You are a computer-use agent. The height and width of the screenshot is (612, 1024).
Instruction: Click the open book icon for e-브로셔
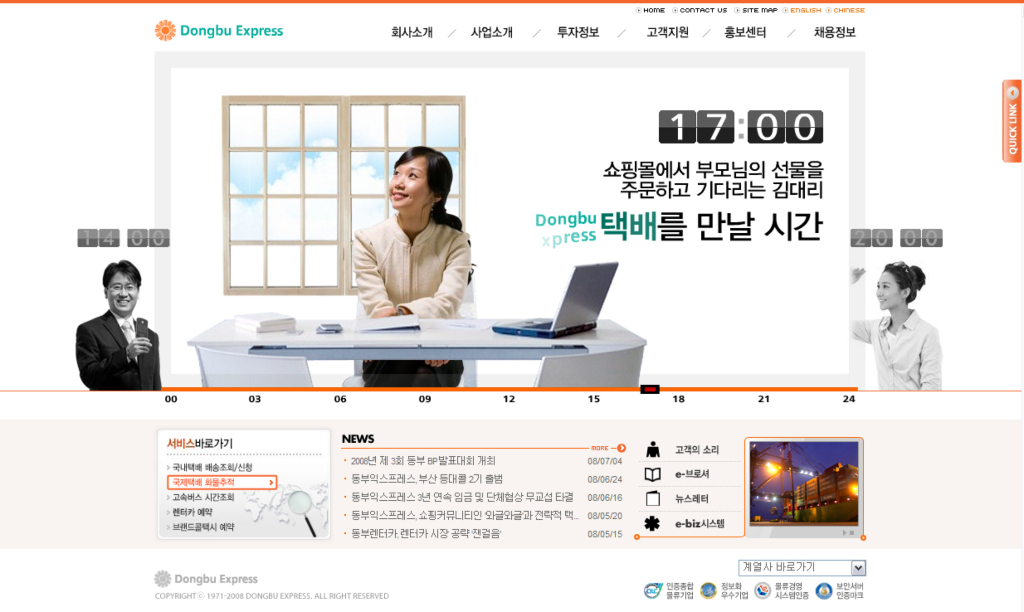pyautogui.click(x=652, y=474)
